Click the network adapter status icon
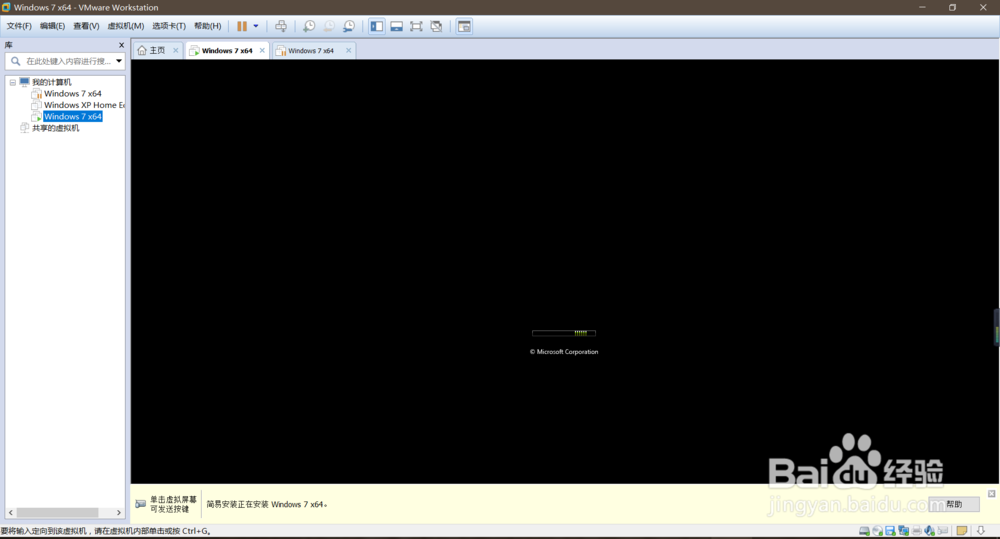This screenshot has width=1000, height=539. (x=904, y=531)
